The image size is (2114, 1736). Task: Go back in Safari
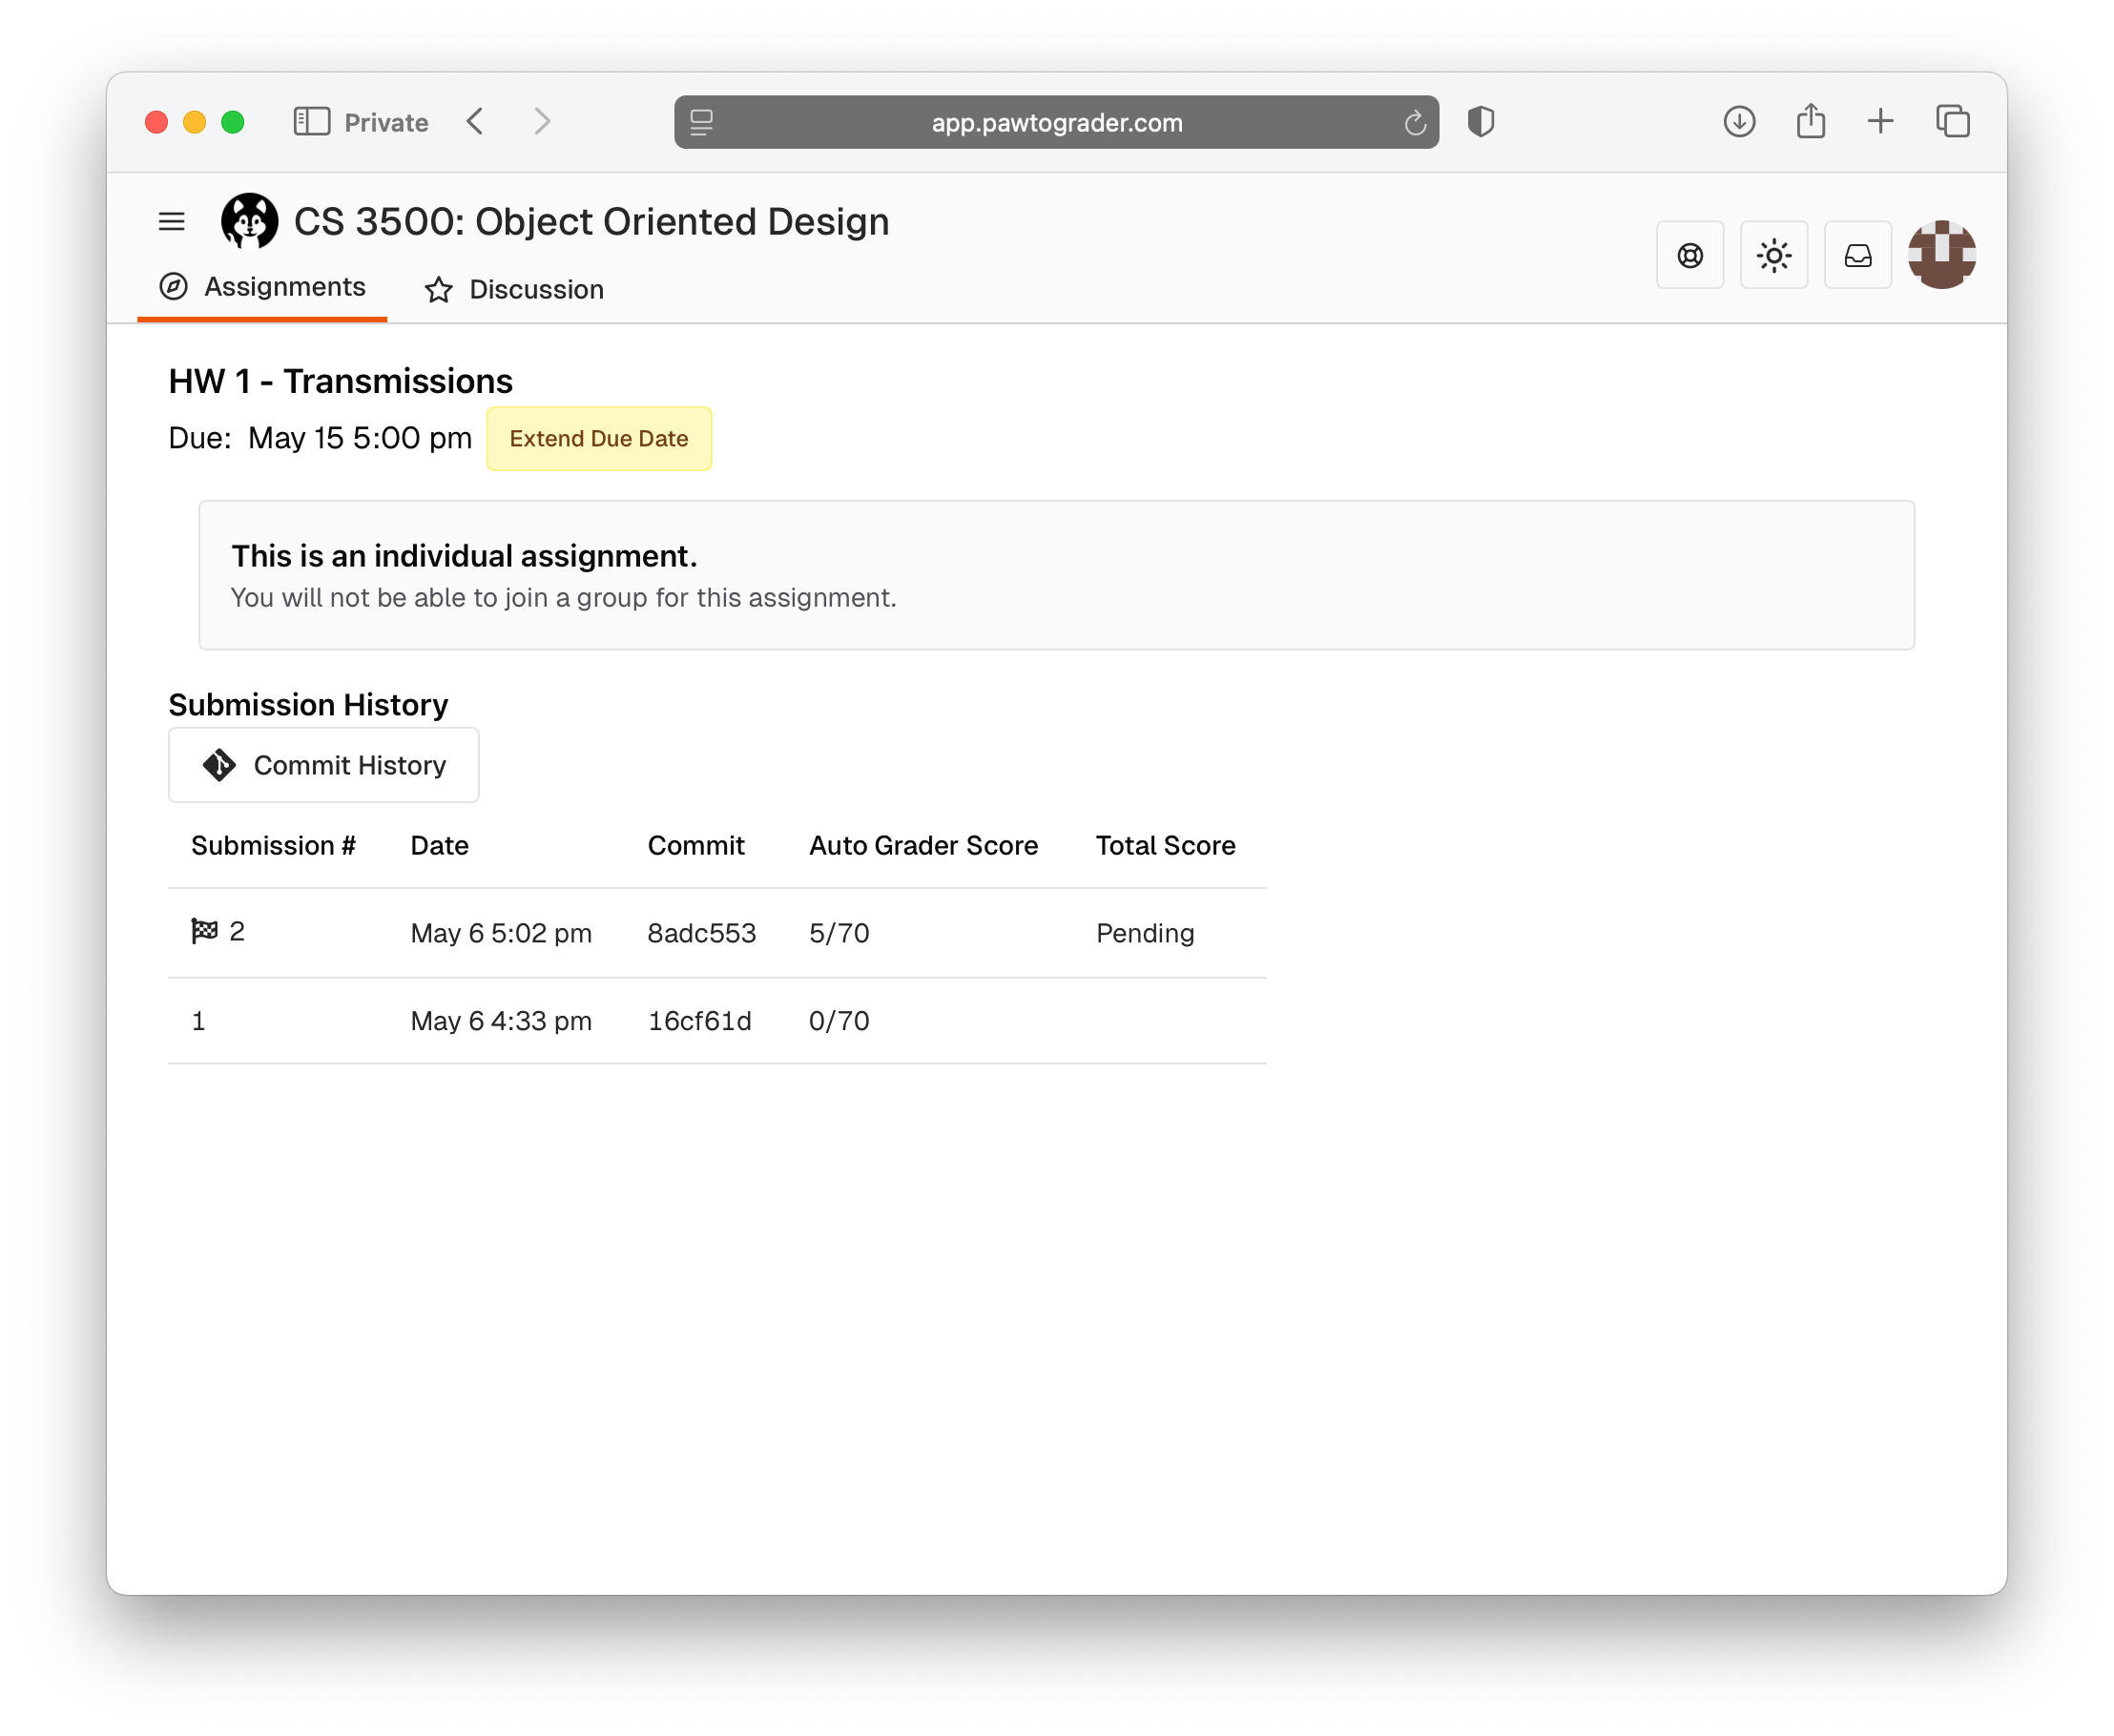click(476, 122)
